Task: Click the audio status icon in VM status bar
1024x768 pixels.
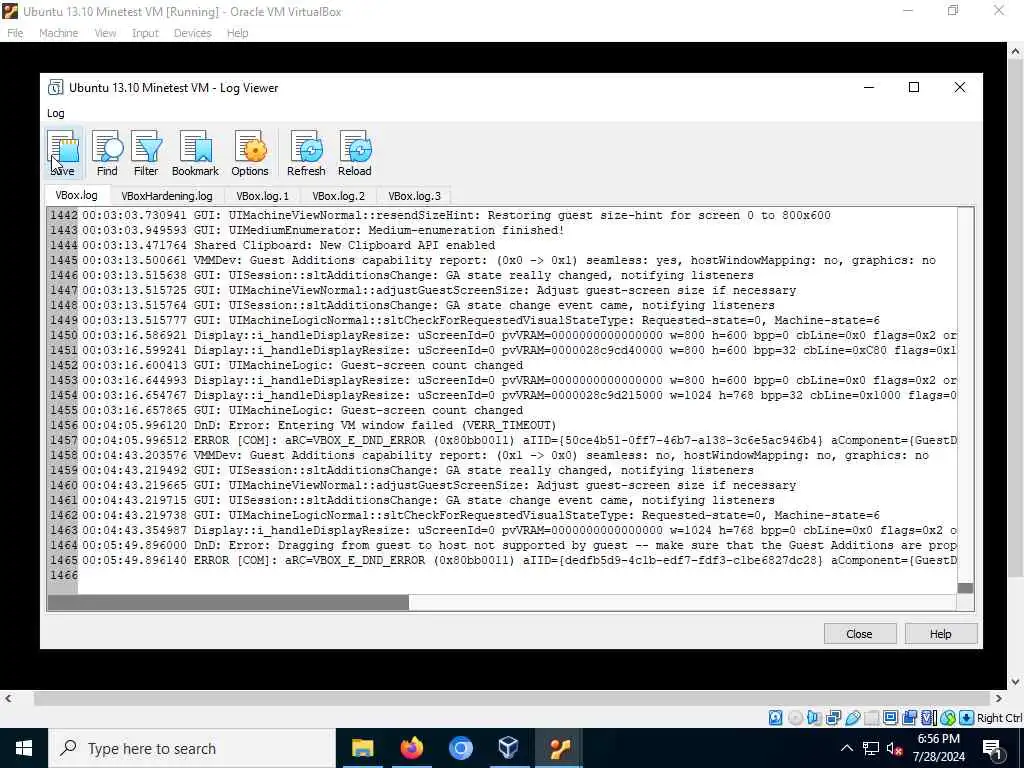Action: coord(814,718)
